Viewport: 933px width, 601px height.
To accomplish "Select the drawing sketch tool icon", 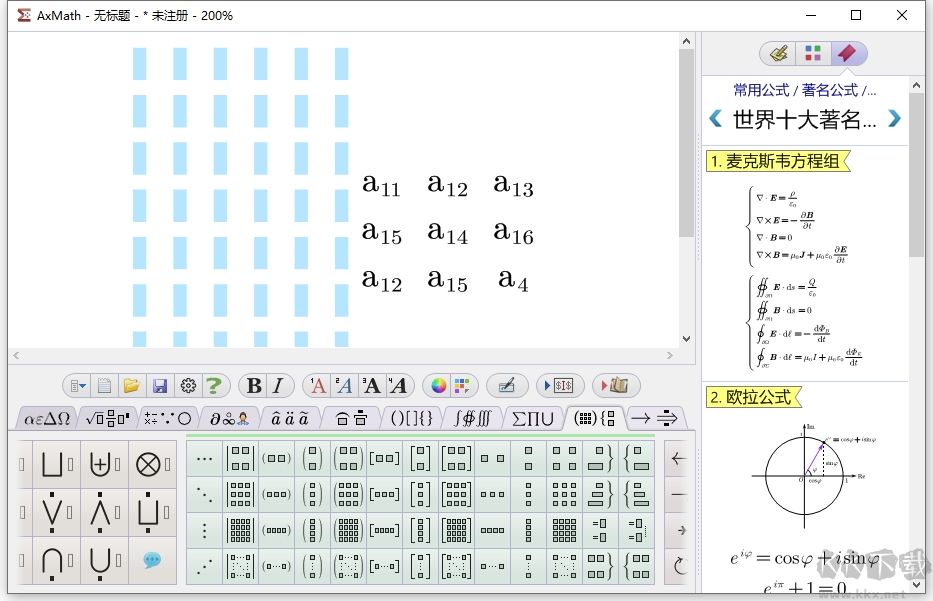I will [507, 385].
